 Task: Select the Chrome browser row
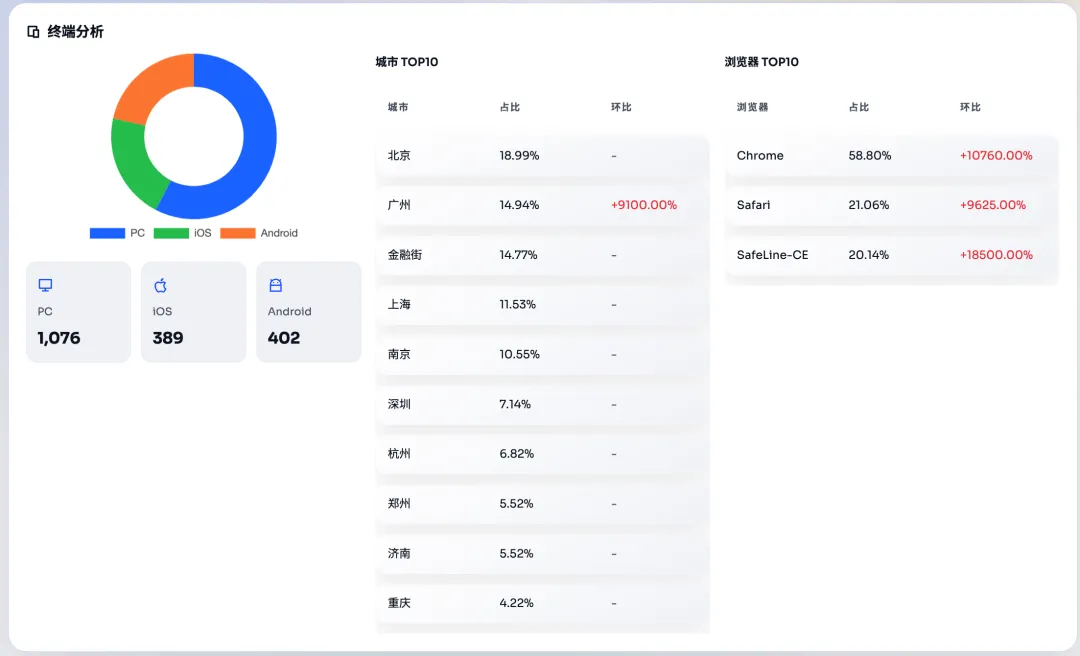point(891,156)
